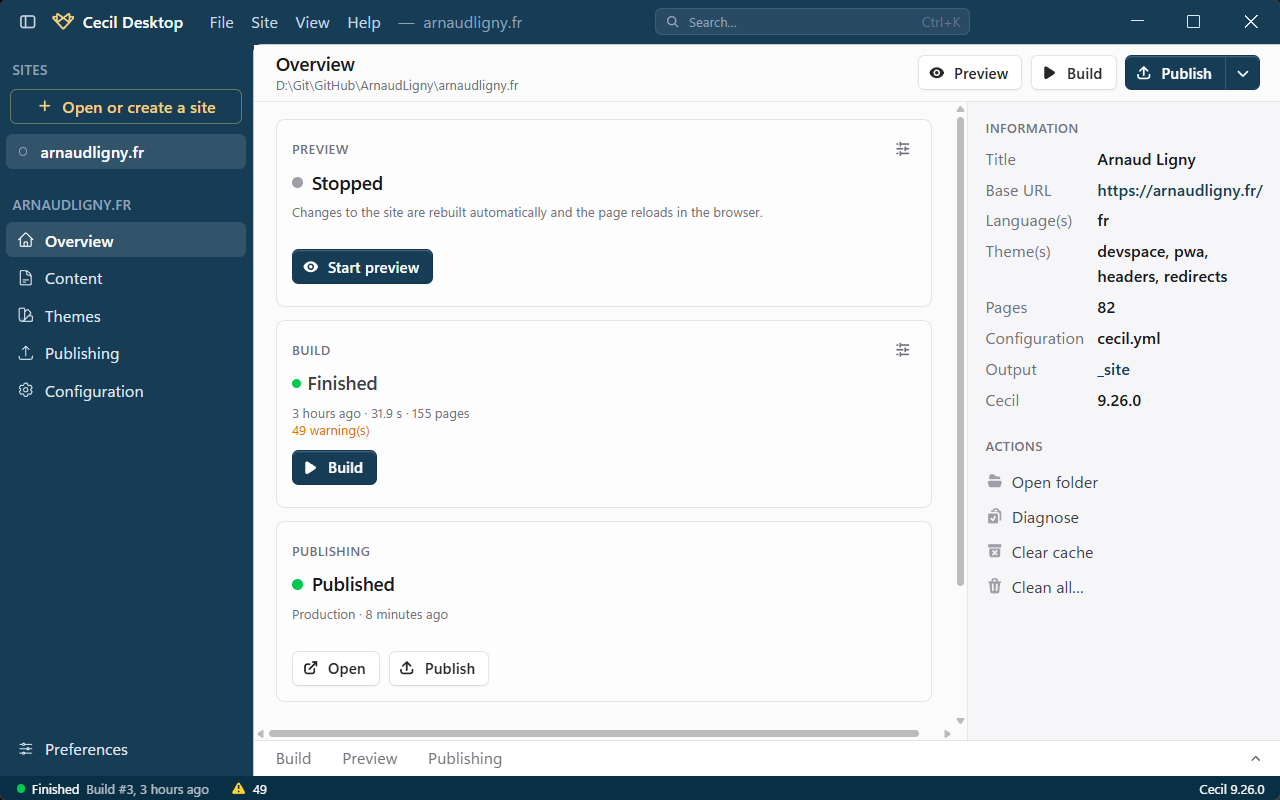Switch to Preview tab in bottom panel

pos(370,758)
